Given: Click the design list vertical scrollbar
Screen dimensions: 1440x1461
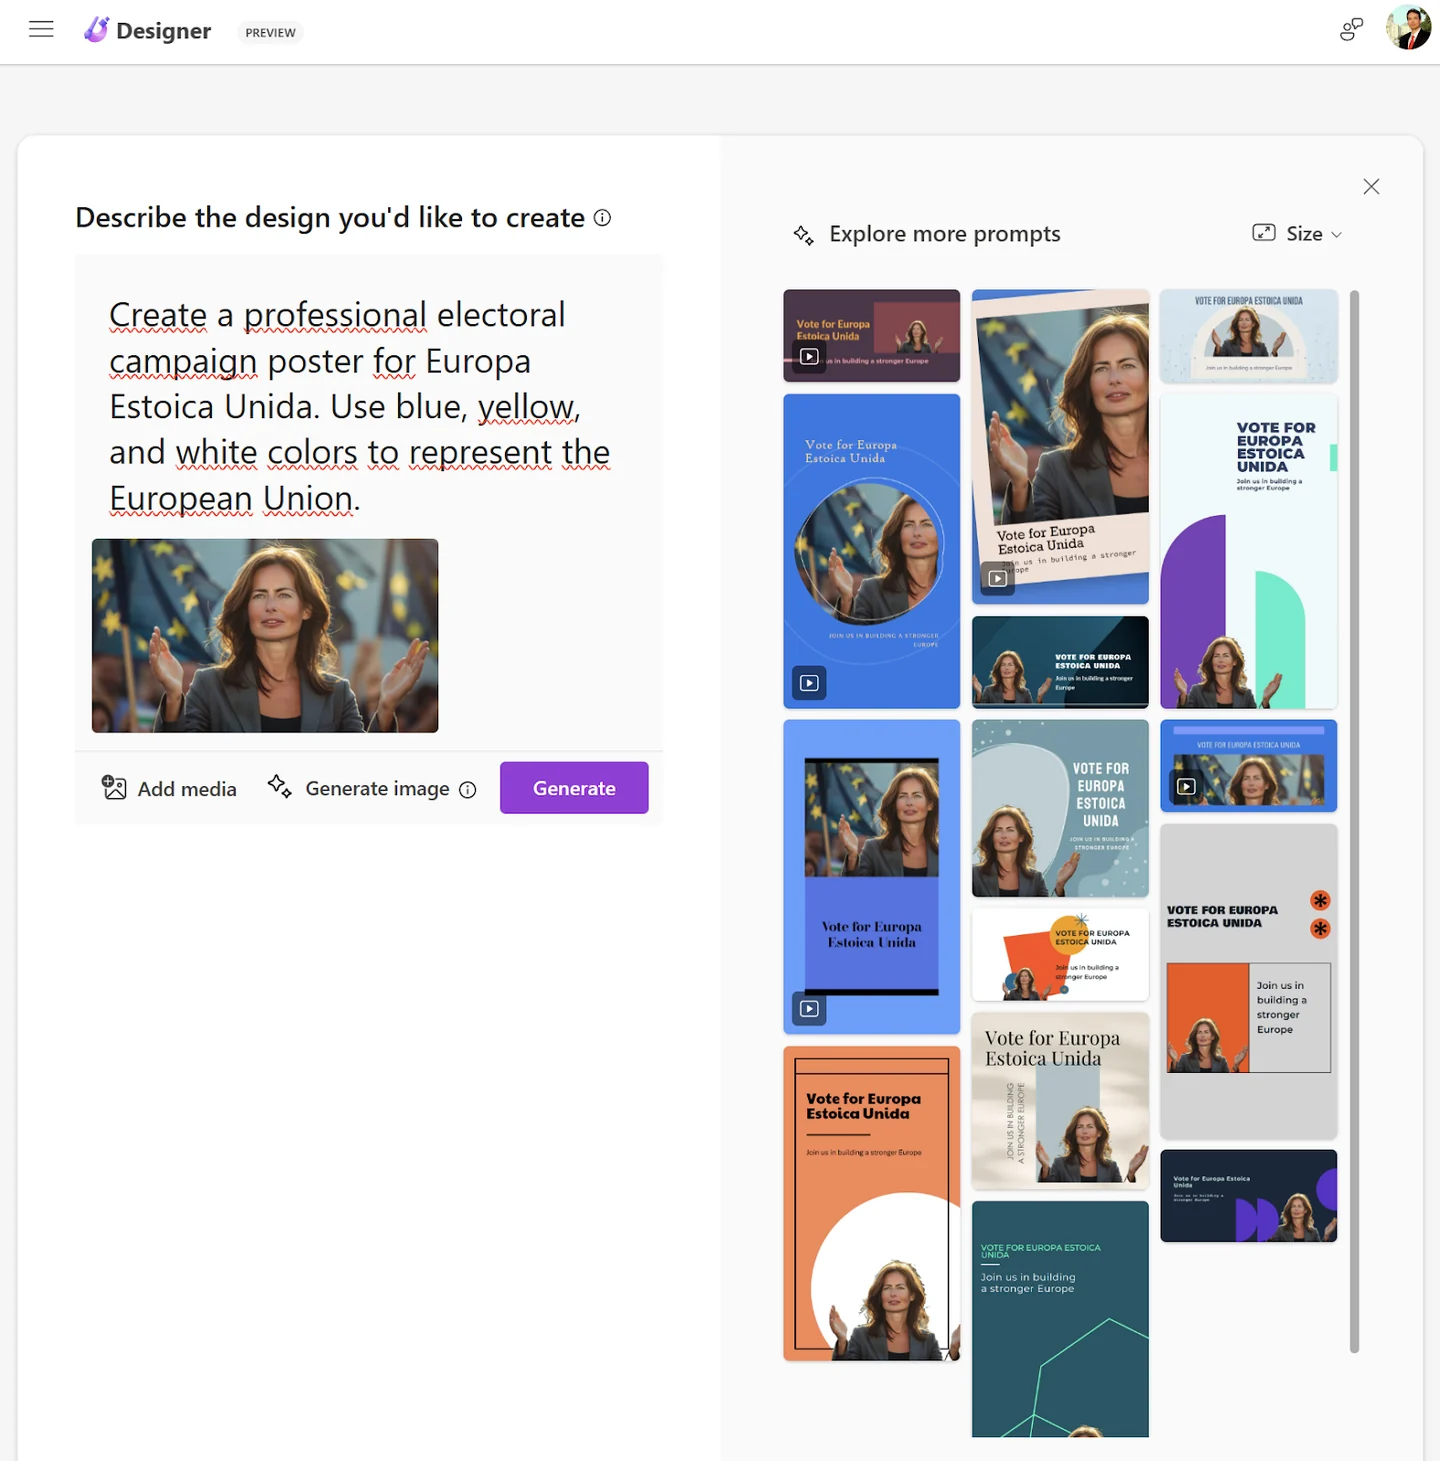Looking at the screenshot, I should coord(1354,821).
